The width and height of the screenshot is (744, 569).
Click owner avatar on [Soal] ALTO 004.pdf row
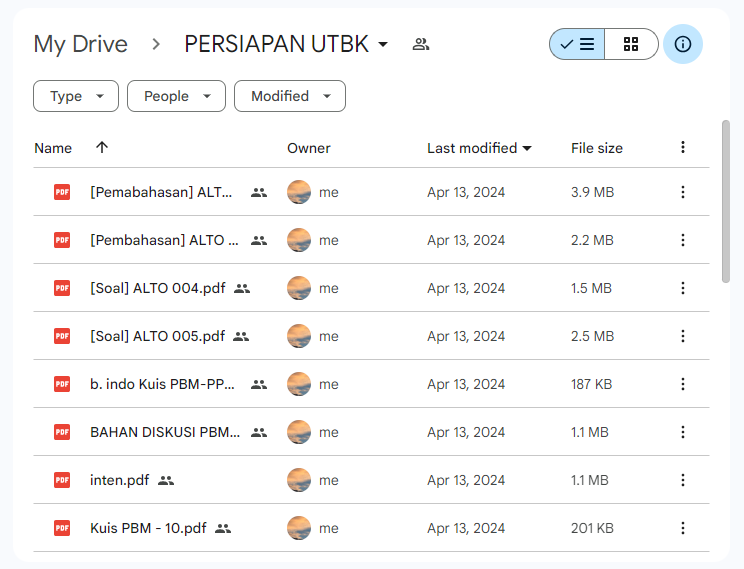click(299, 288)
